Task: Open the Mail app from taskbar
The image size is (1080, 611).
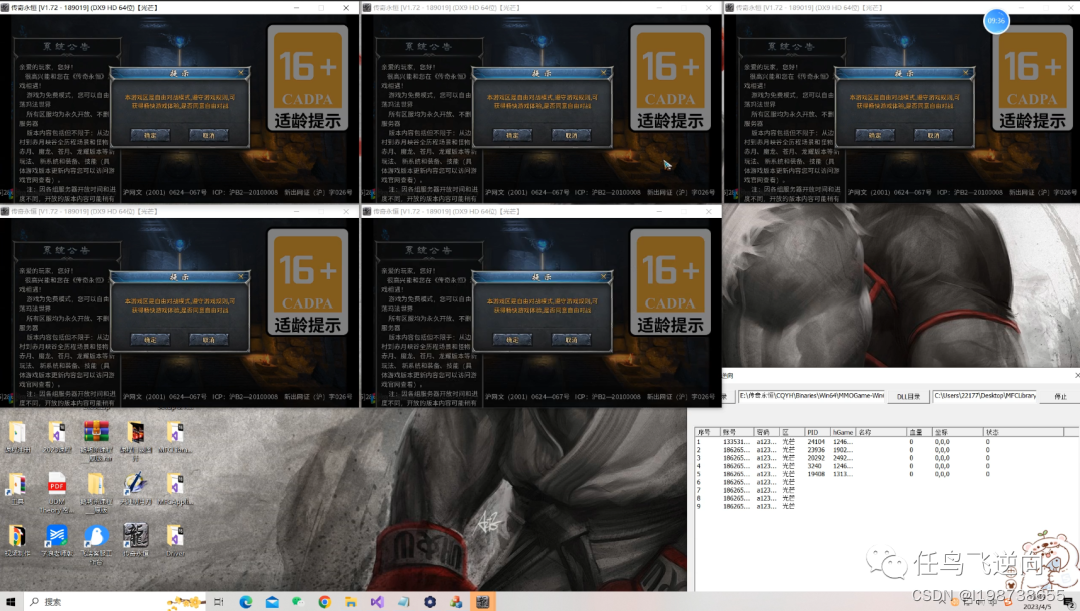Action: (272, 602)
